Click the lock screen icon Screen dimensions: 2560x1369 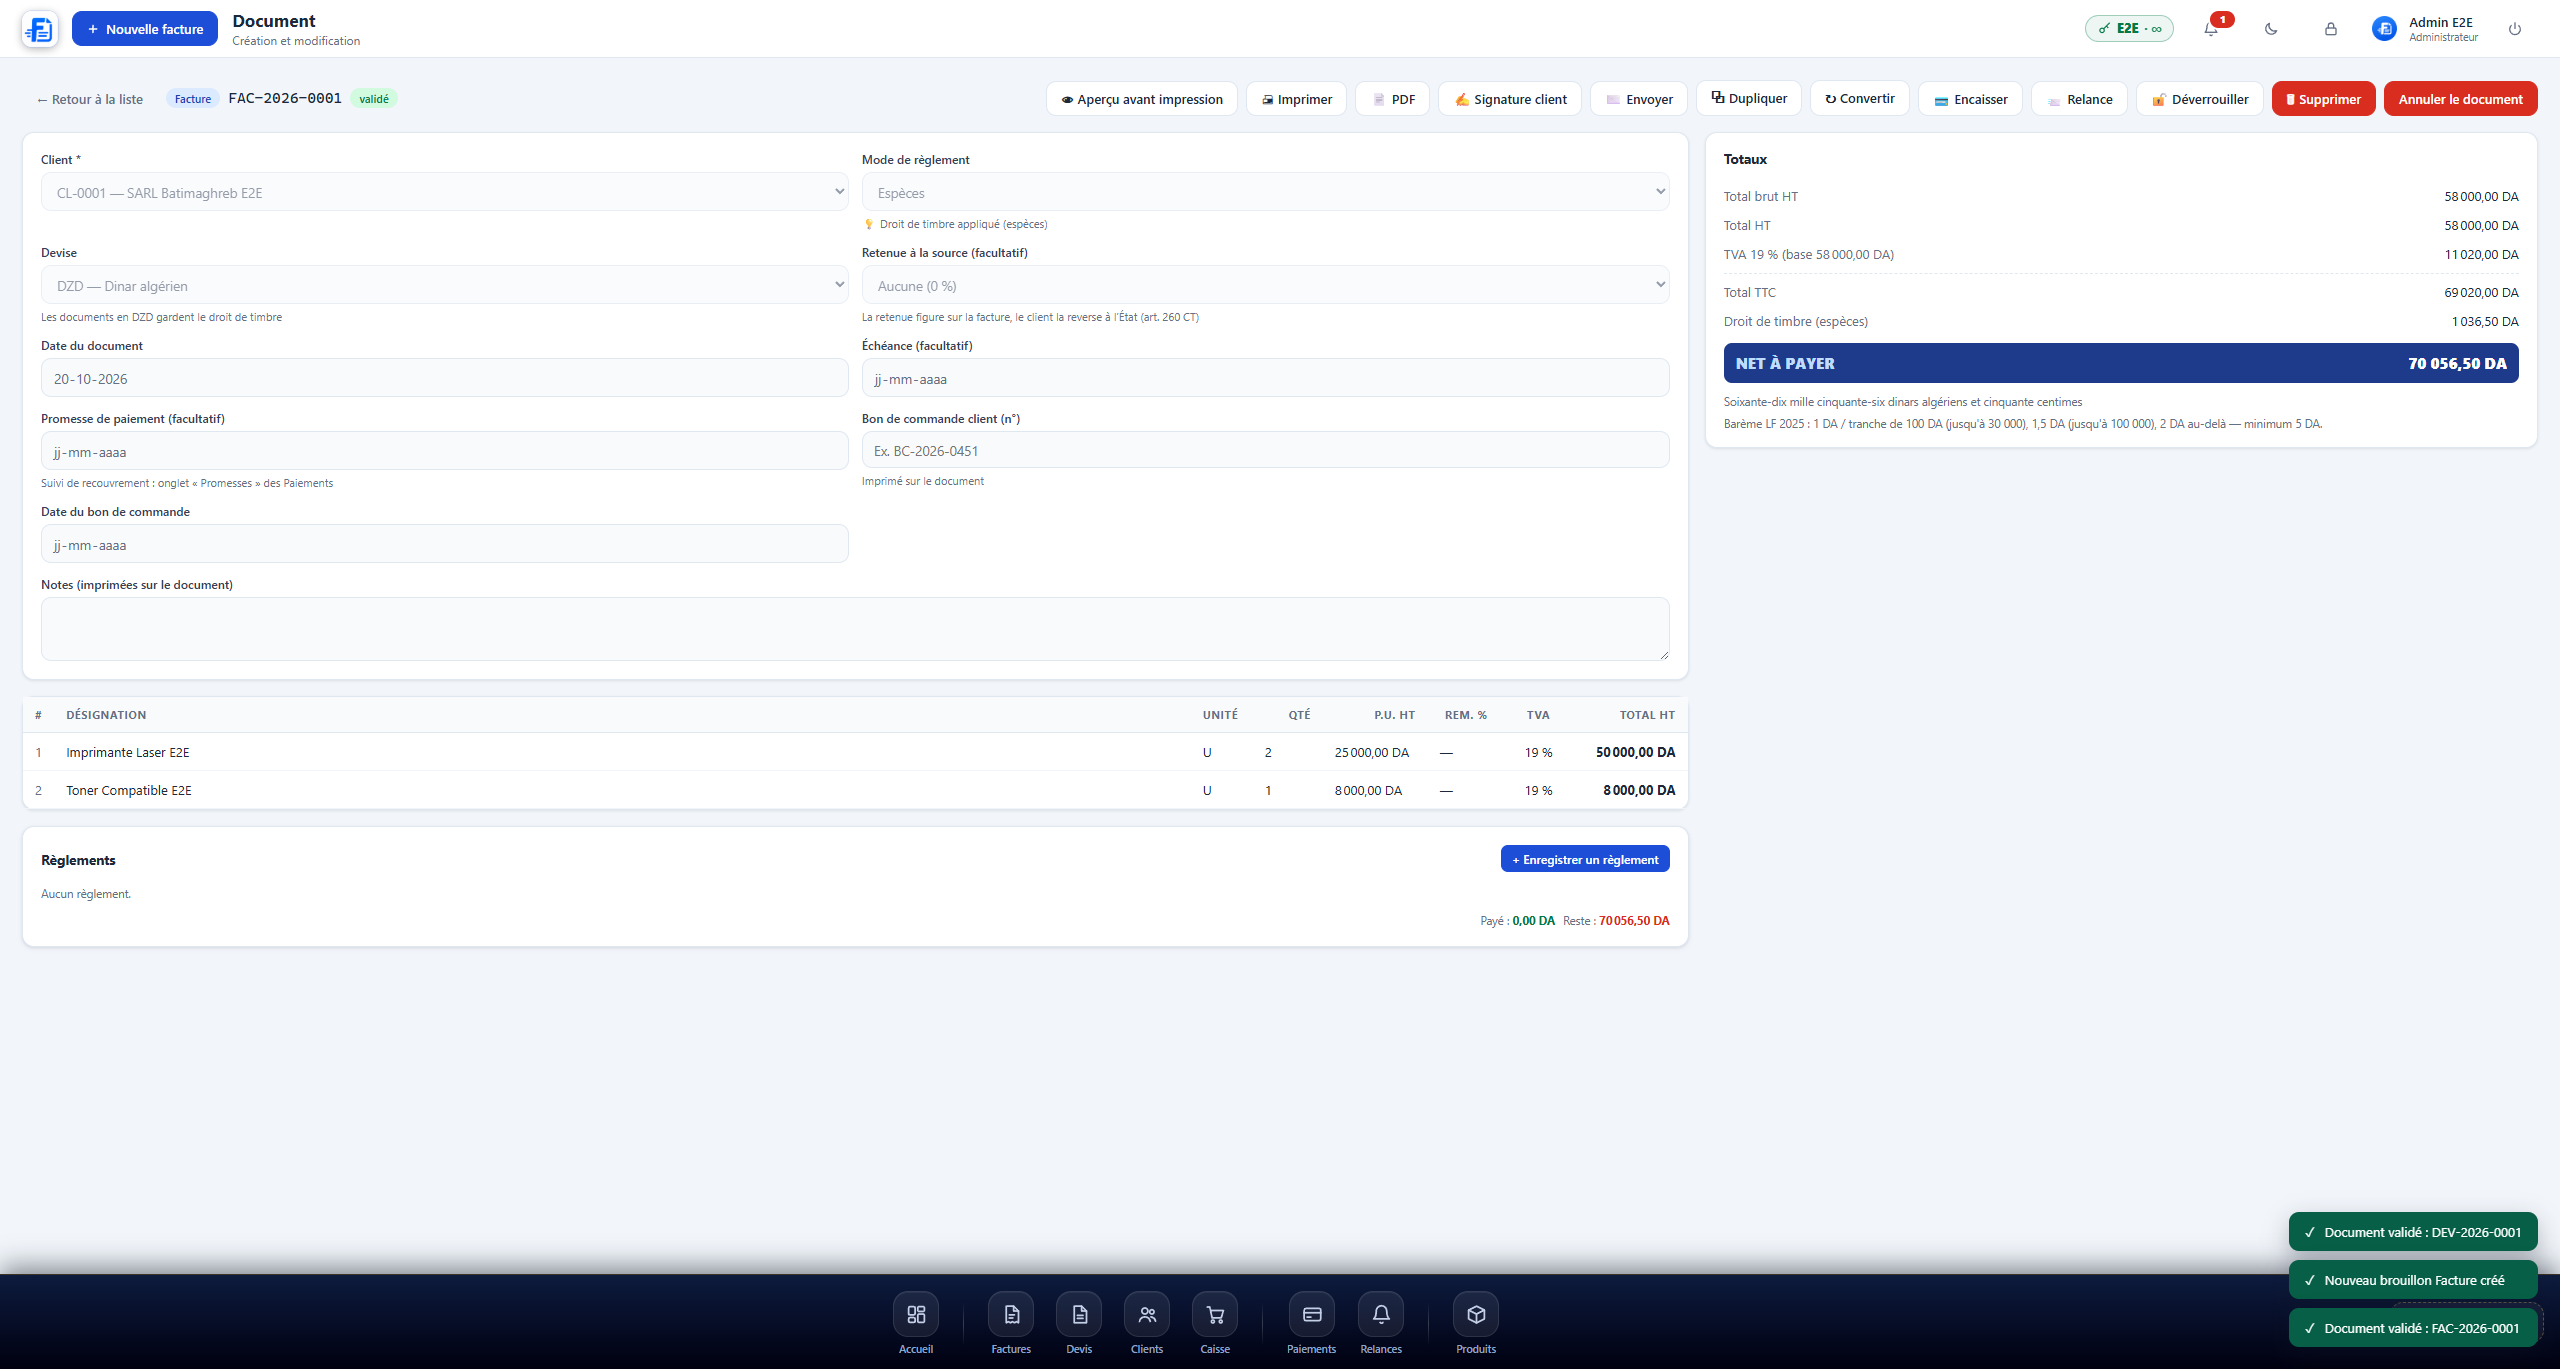[x=2331, y=29]
